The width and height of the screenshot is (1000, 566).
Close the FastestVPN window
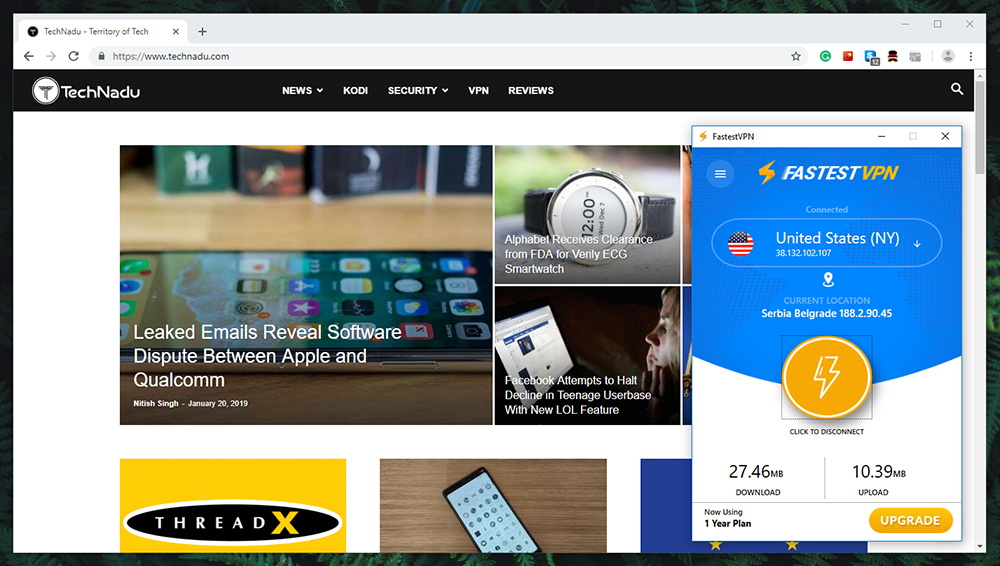click(945, 137)
